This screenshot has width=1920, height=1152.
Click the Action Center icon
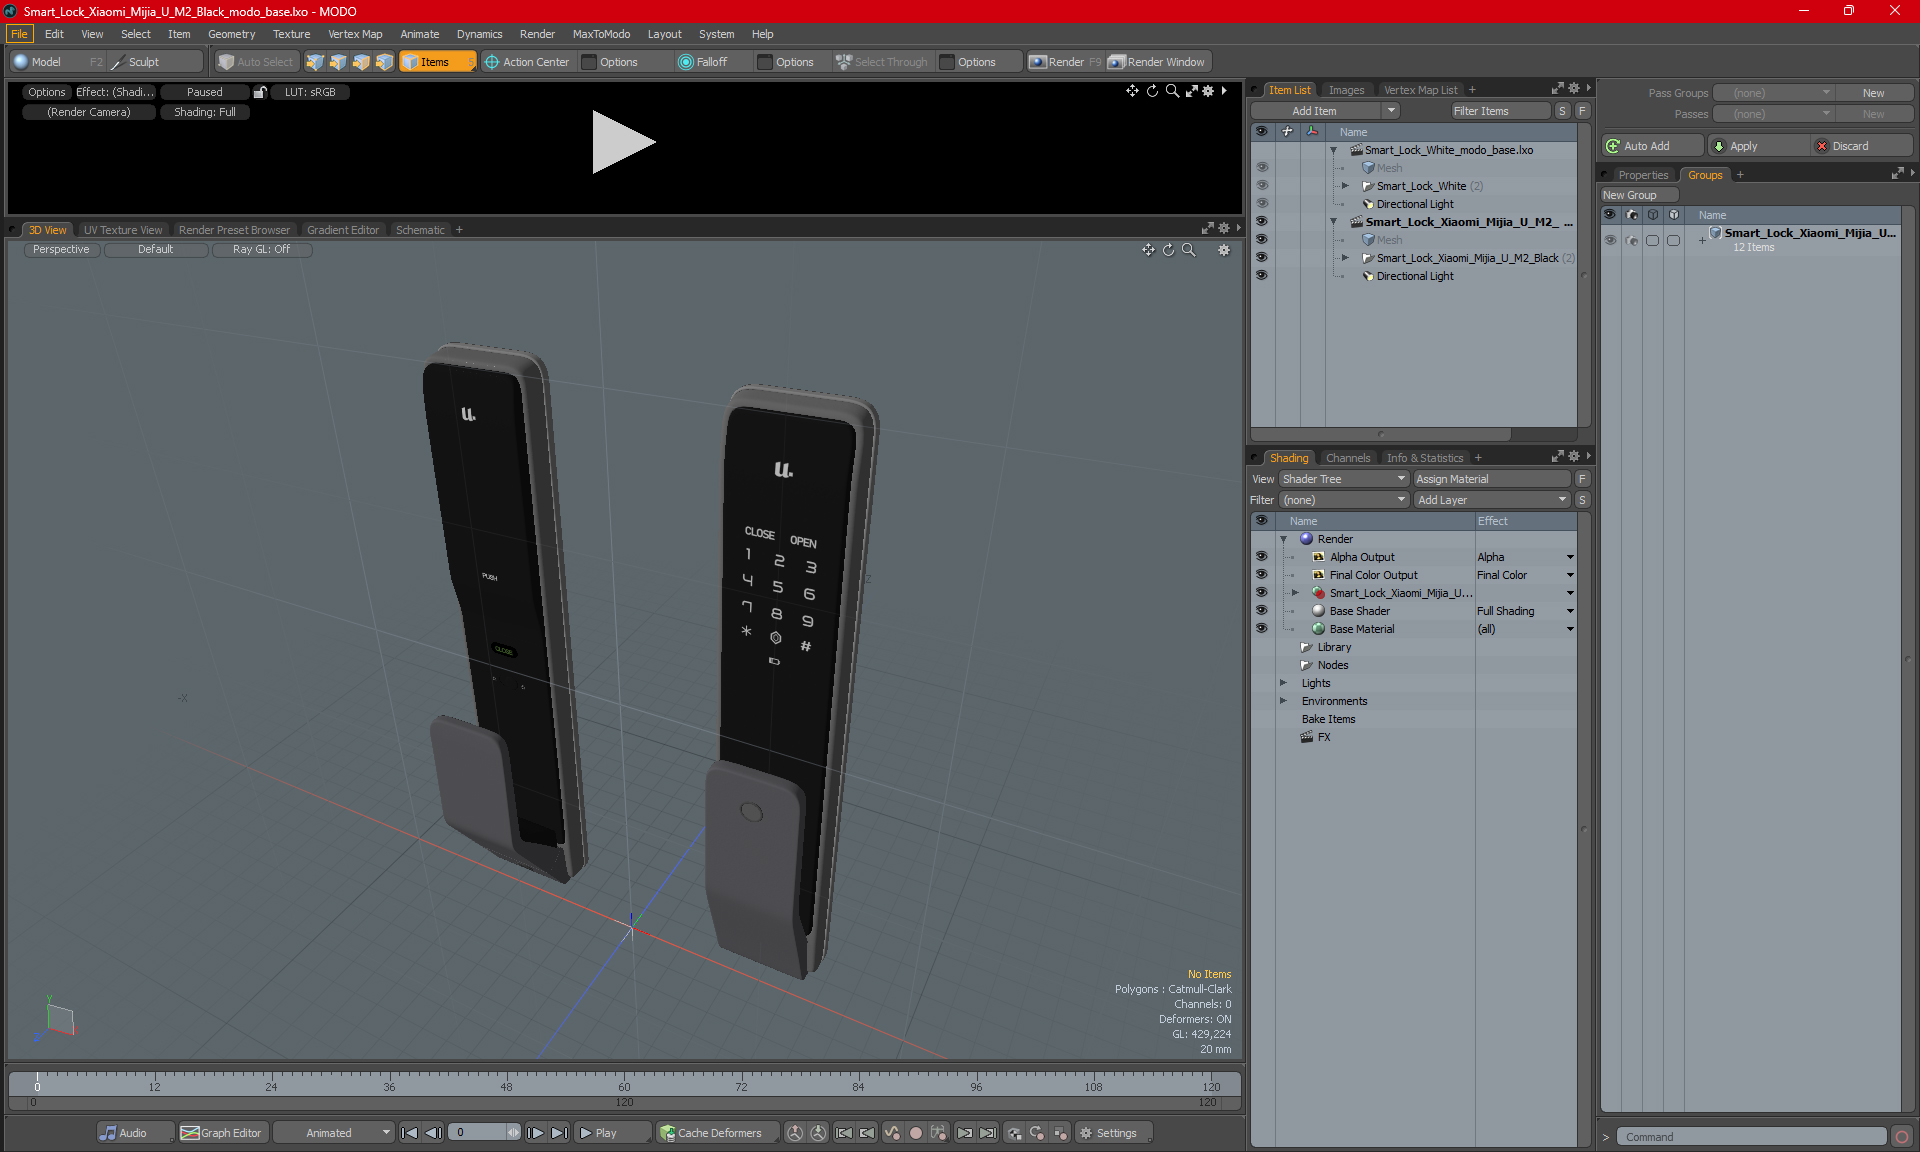pyautogui.click(x=492, y=62)
